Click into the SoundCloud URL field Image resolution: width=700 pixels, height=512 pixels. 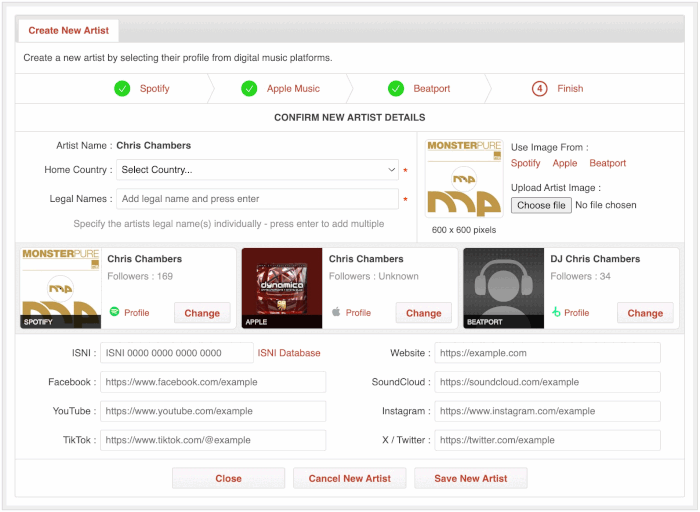coord(547,382)
